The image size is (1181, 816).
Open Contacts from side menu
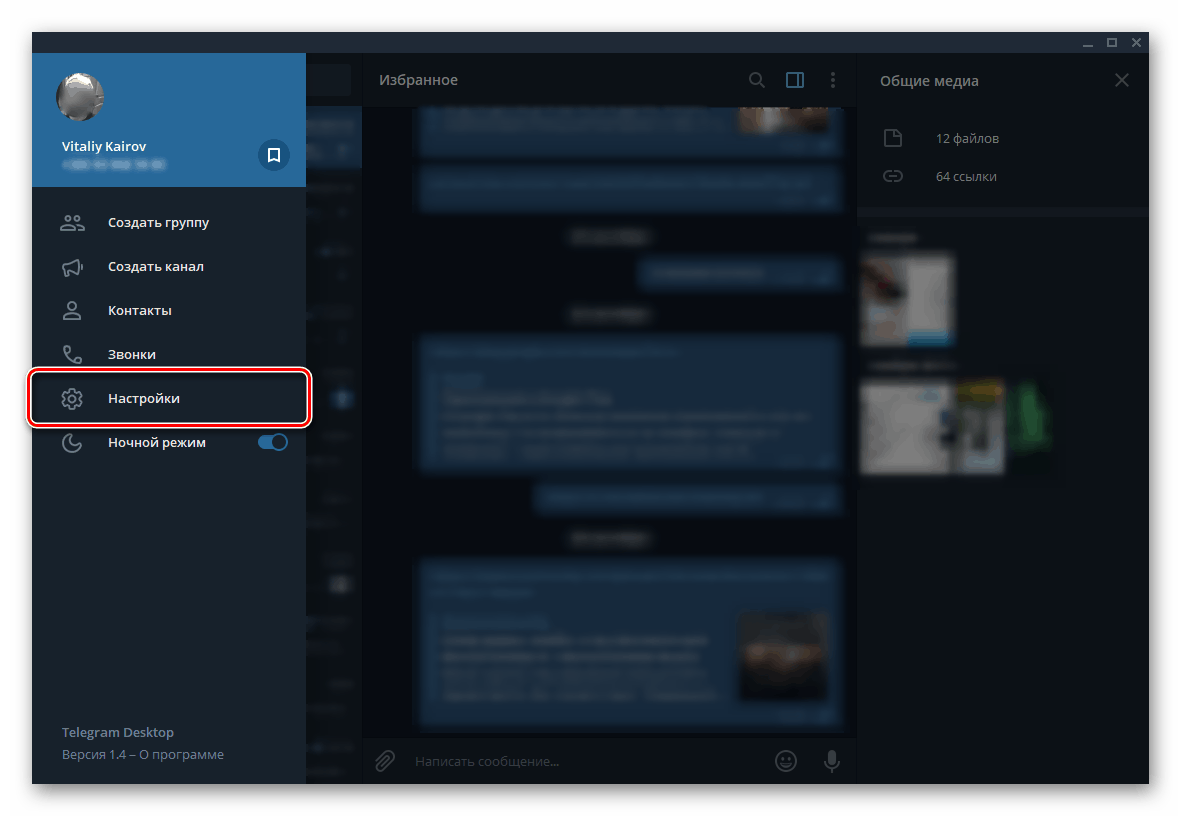[140, 311]
